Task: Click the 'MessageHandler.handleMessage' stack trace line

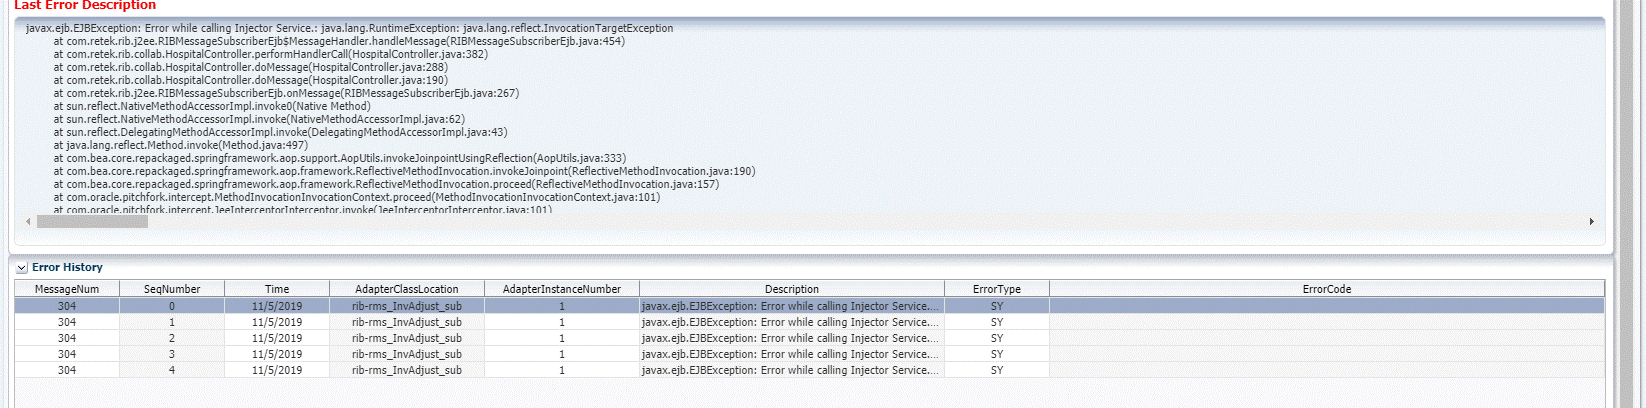Action: 339,41
